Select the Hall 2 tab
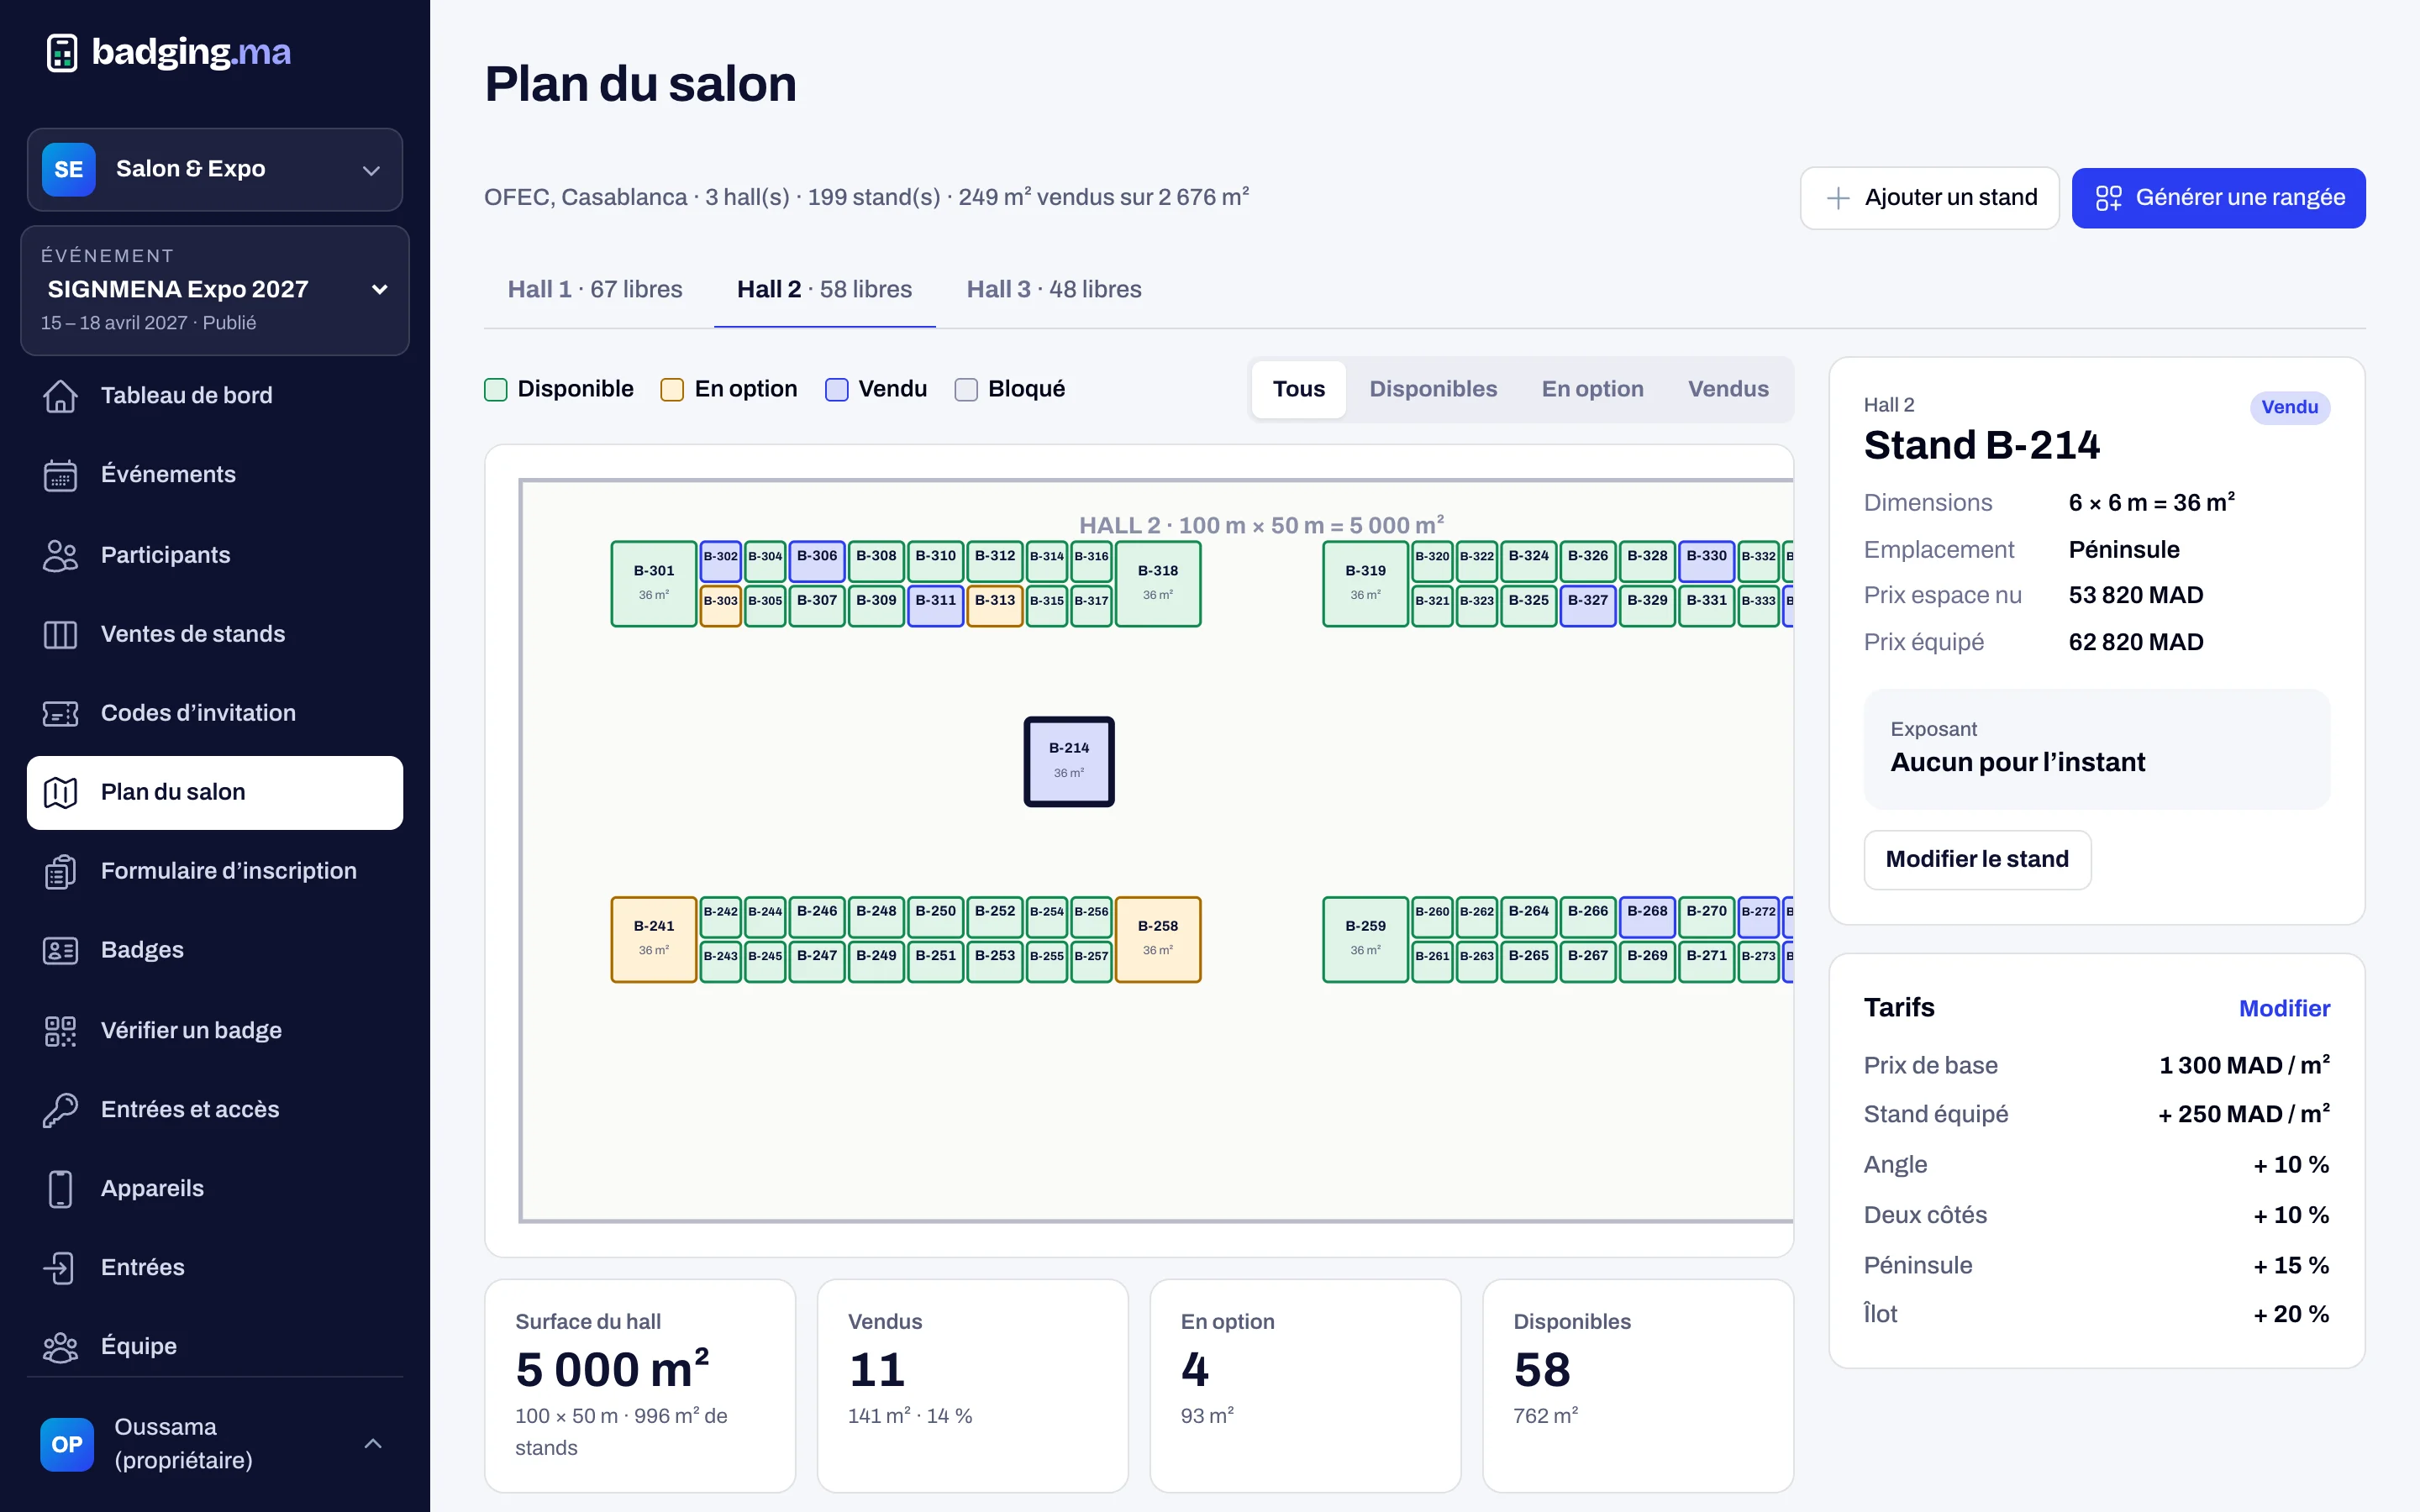Viewport: 2420px width, 1512px height. [x=824, y=289]
